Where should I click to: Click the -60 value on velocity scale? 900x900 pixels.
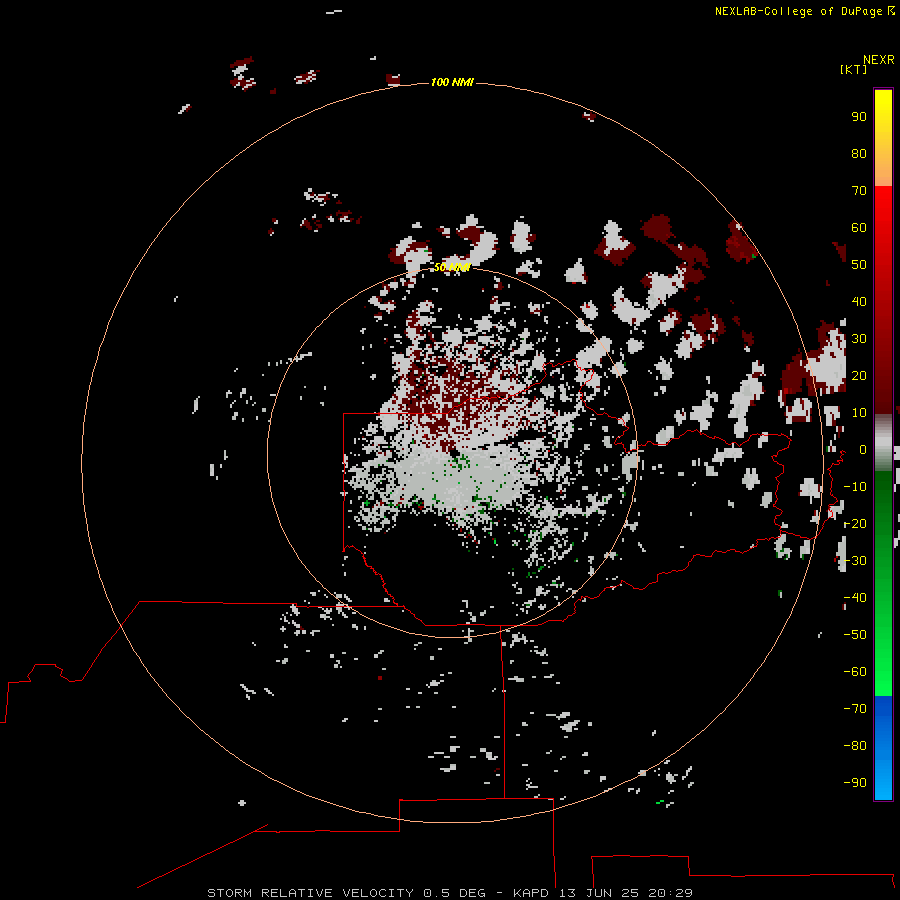(x=855, y=672)
